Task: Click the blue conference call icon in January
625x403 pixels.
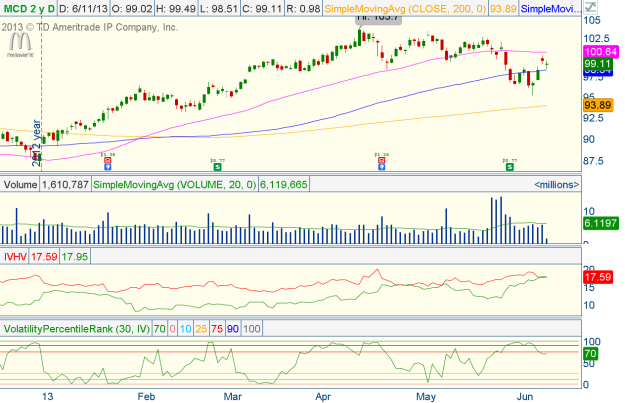Action: 108,167
